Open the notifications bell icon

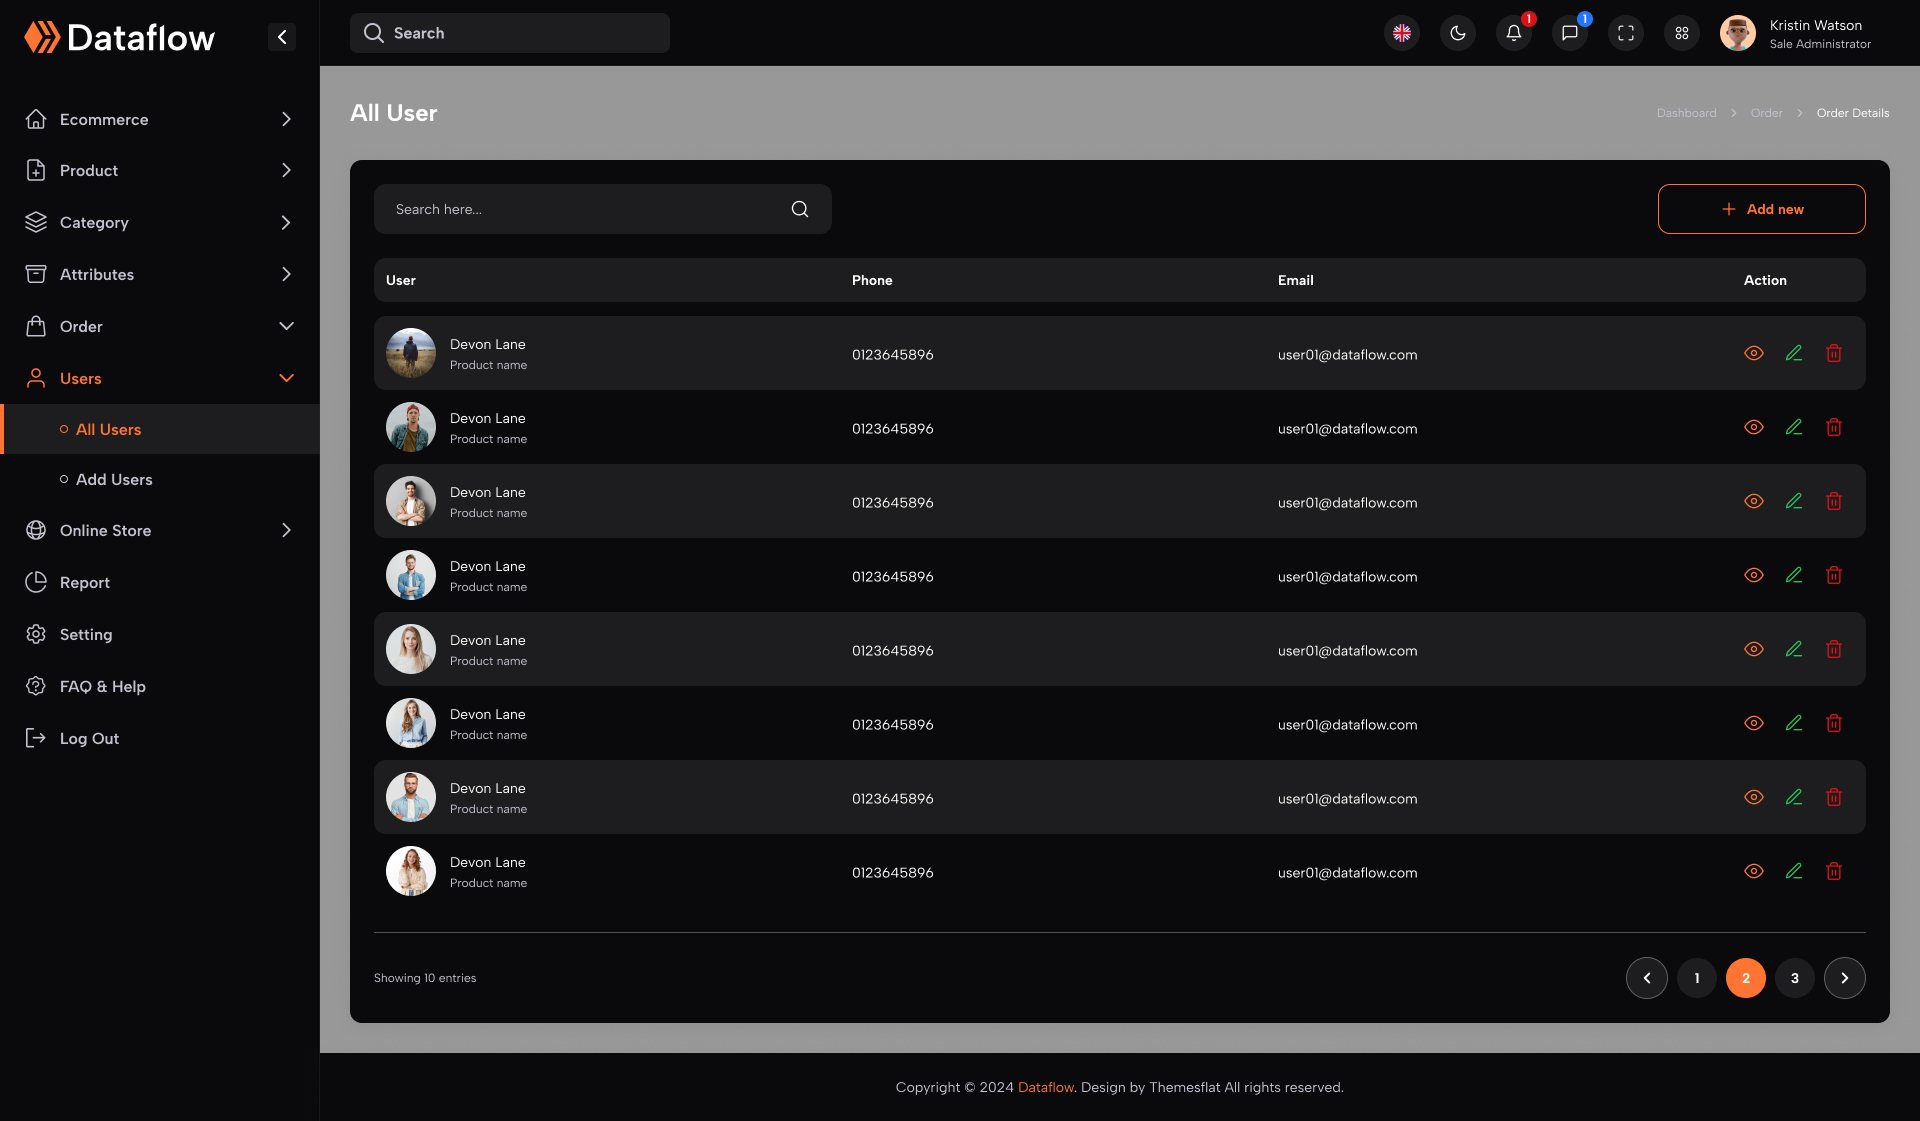1513,33
